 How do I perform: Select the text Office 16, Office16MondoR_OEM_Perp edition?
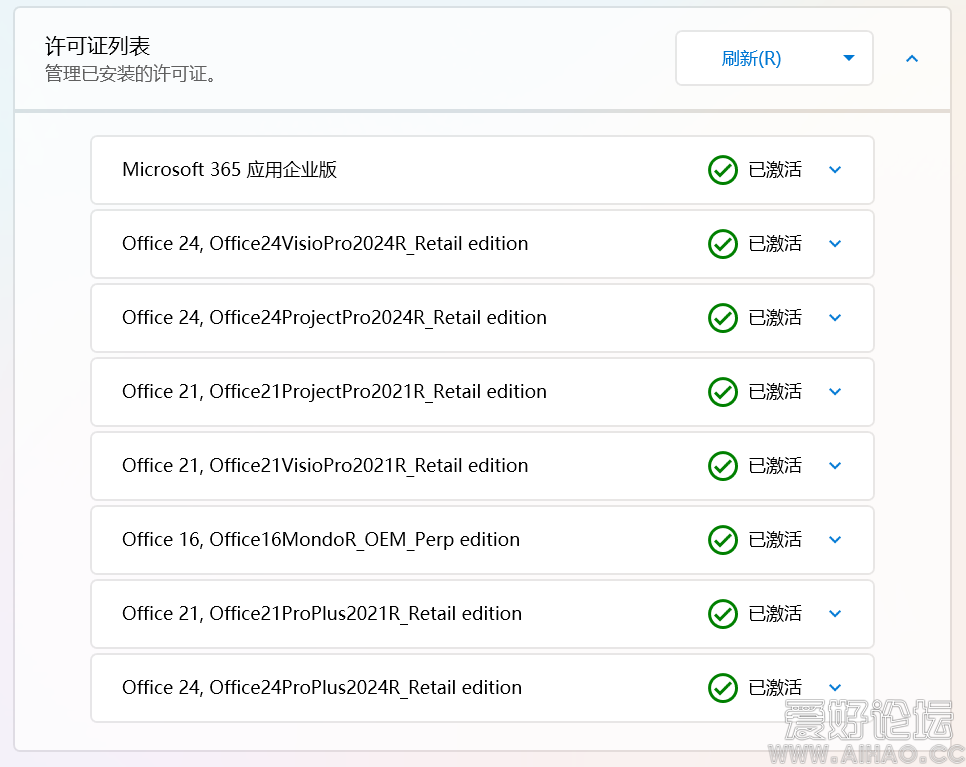click(320, 539)
